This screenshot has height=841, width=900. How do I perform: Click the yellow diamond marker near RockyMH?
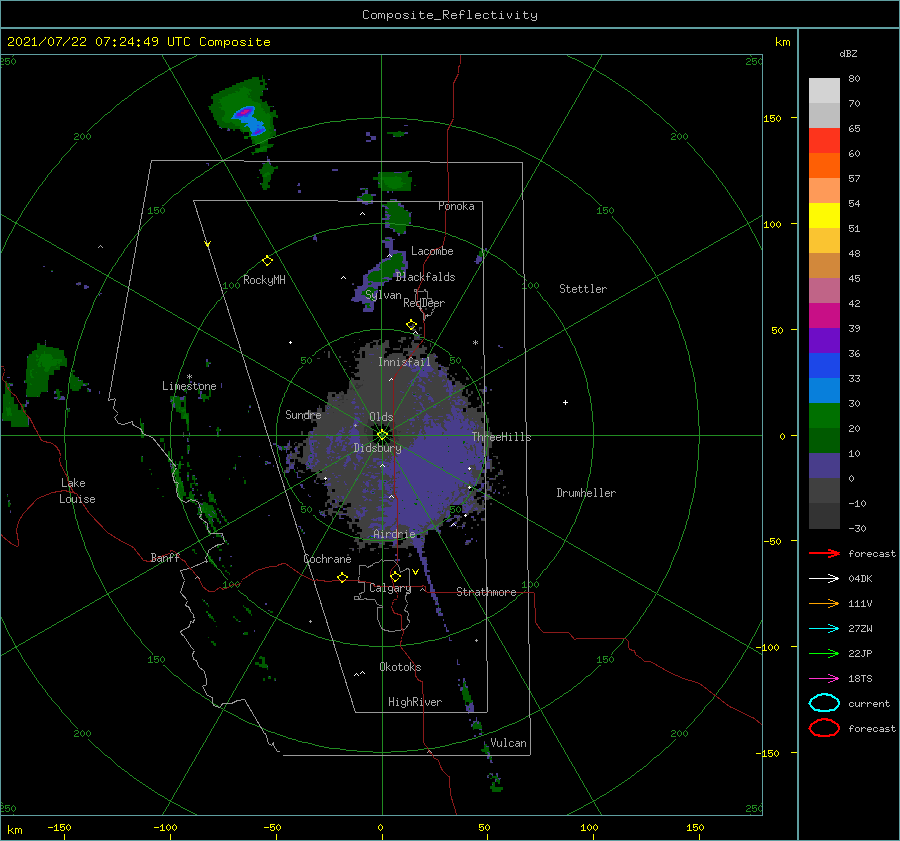point(267,261)
